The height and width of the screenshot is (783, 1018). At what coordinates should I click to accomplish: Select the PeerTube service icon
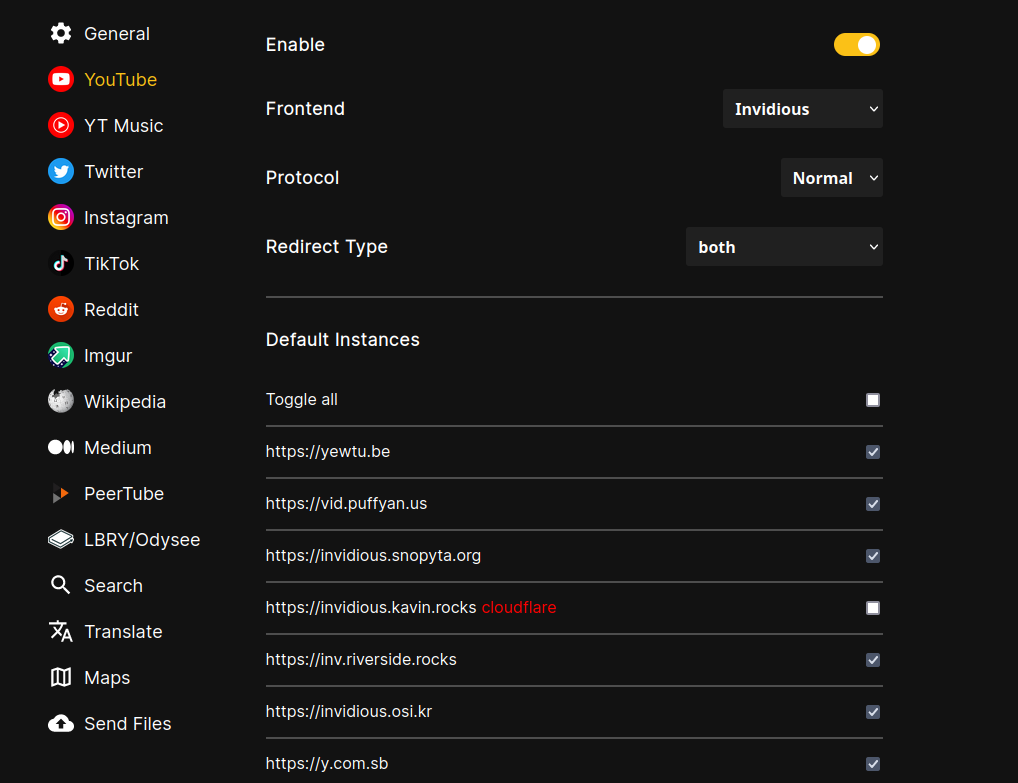coord(60,493)
